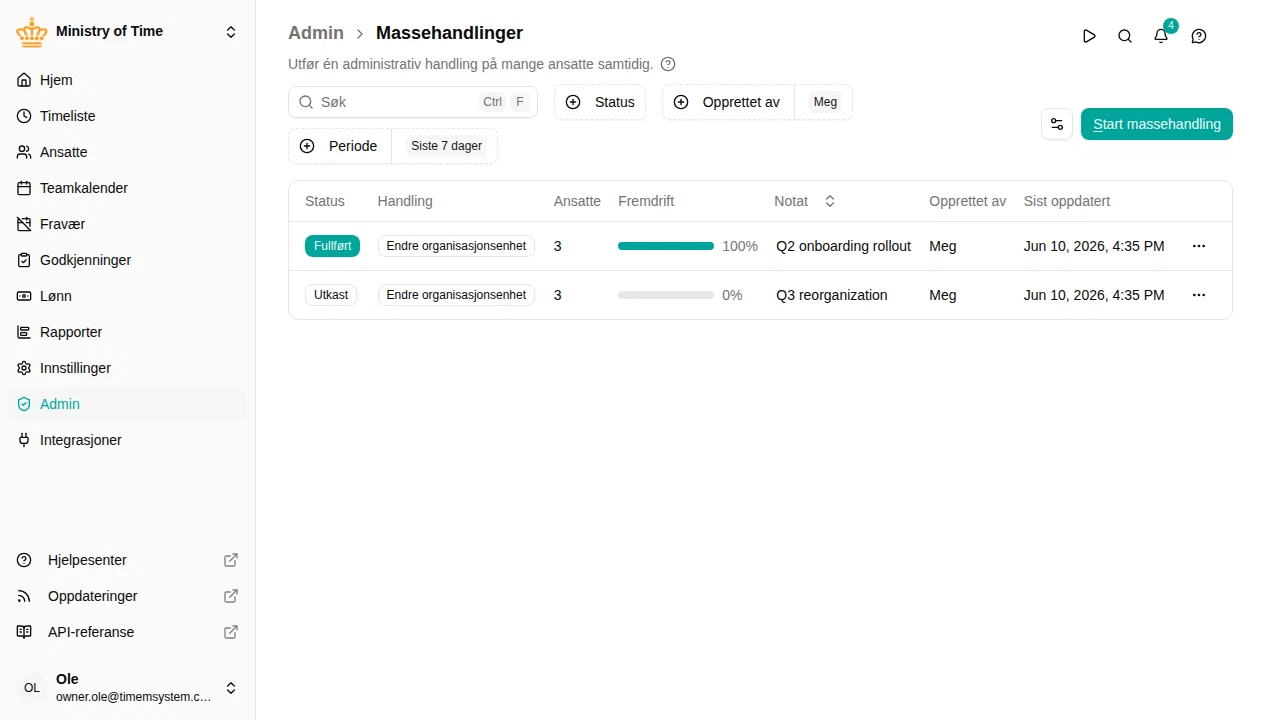This screenshot has height=720, width=1280.
Task: Open Ansatte in sidebar
Action: (x=127, y=152)
